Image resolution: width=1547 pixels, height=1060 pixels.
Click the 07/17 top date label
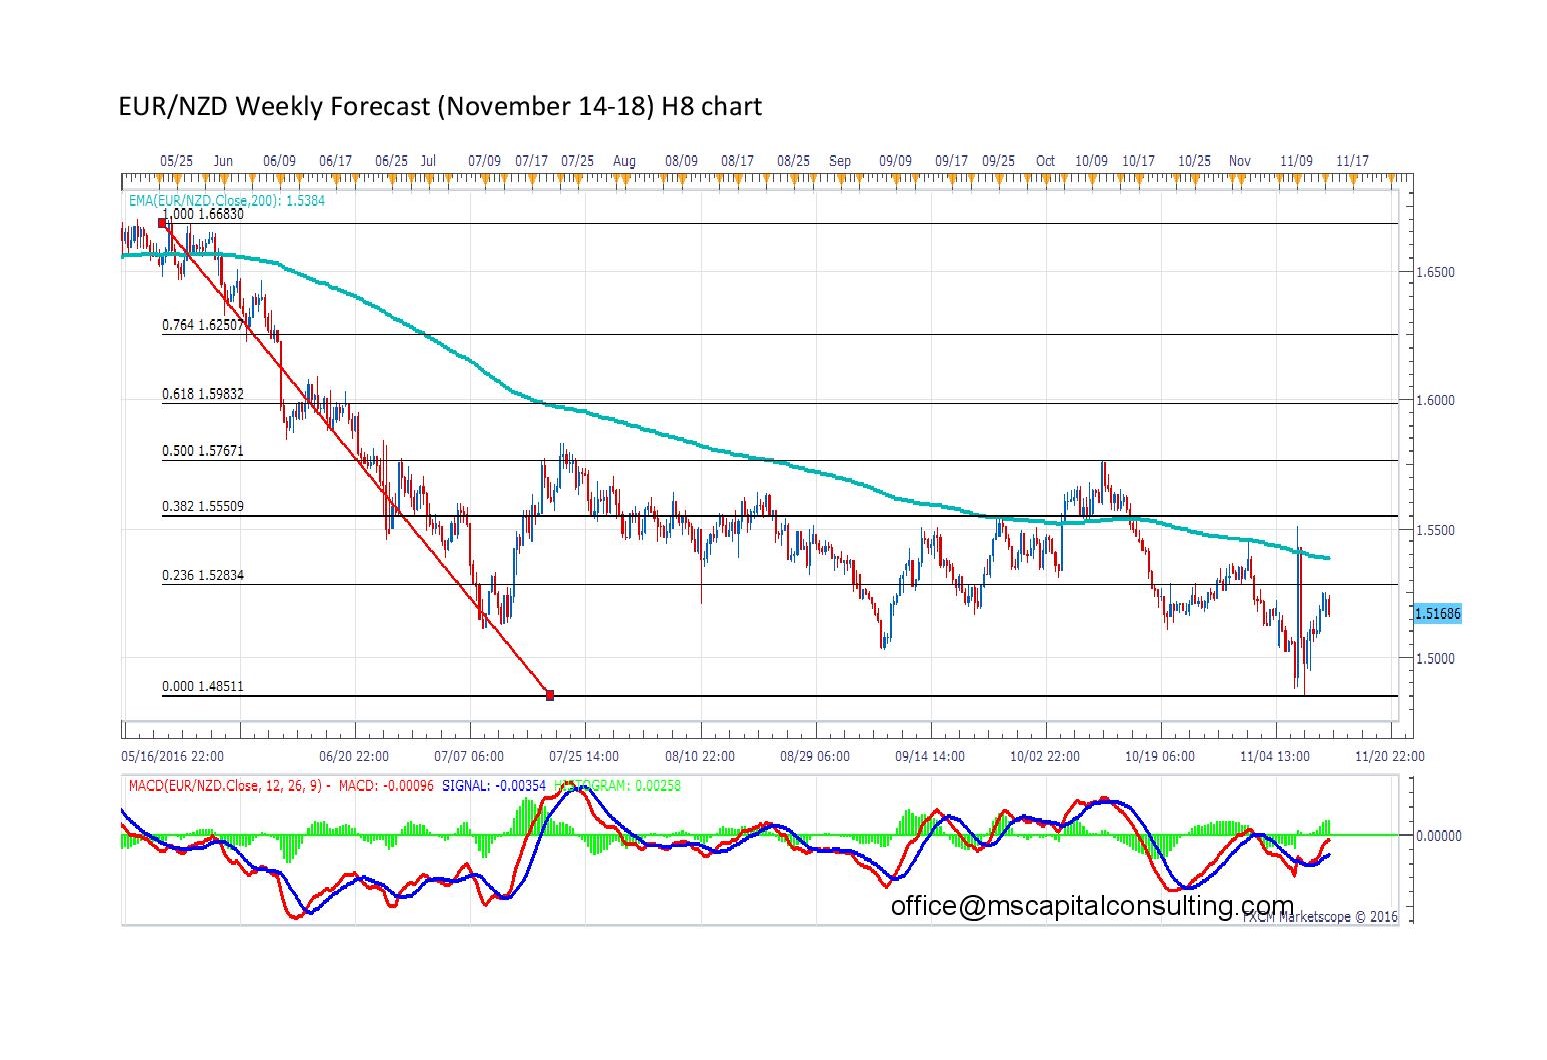(531, 160)
